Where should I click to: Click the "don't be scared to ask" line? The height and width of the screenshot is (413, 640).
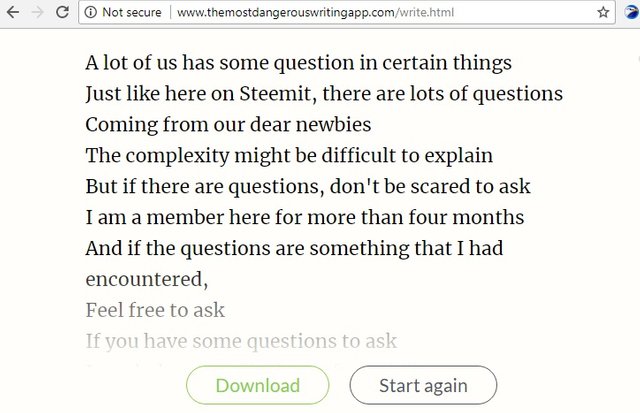coord(308,187)
